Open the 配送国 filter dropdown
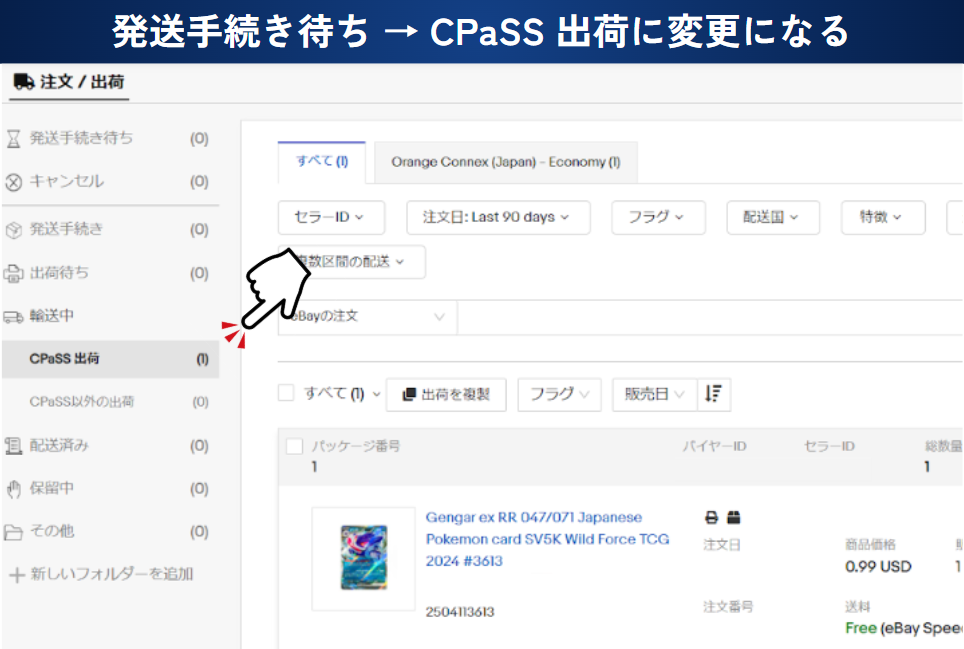This screenshot has height=649, width=964. (772, 217)
